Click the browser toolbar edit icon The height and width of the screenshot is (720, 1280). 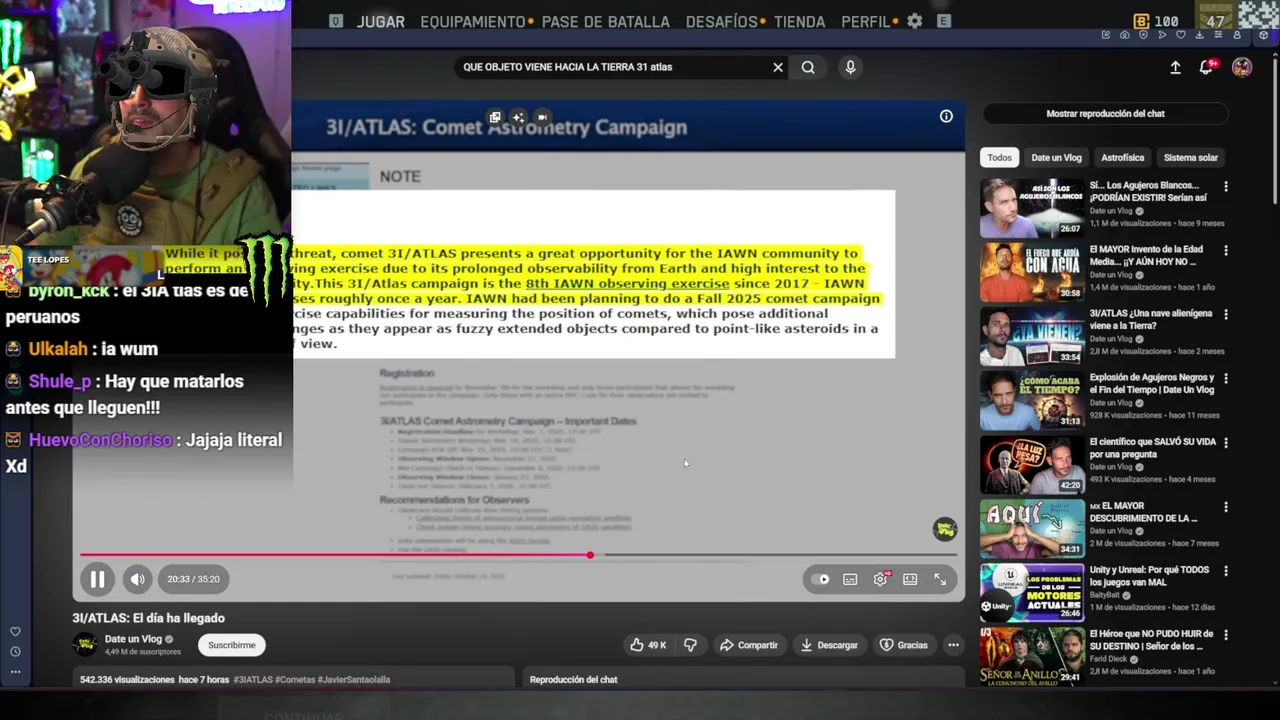[1106, 35]
